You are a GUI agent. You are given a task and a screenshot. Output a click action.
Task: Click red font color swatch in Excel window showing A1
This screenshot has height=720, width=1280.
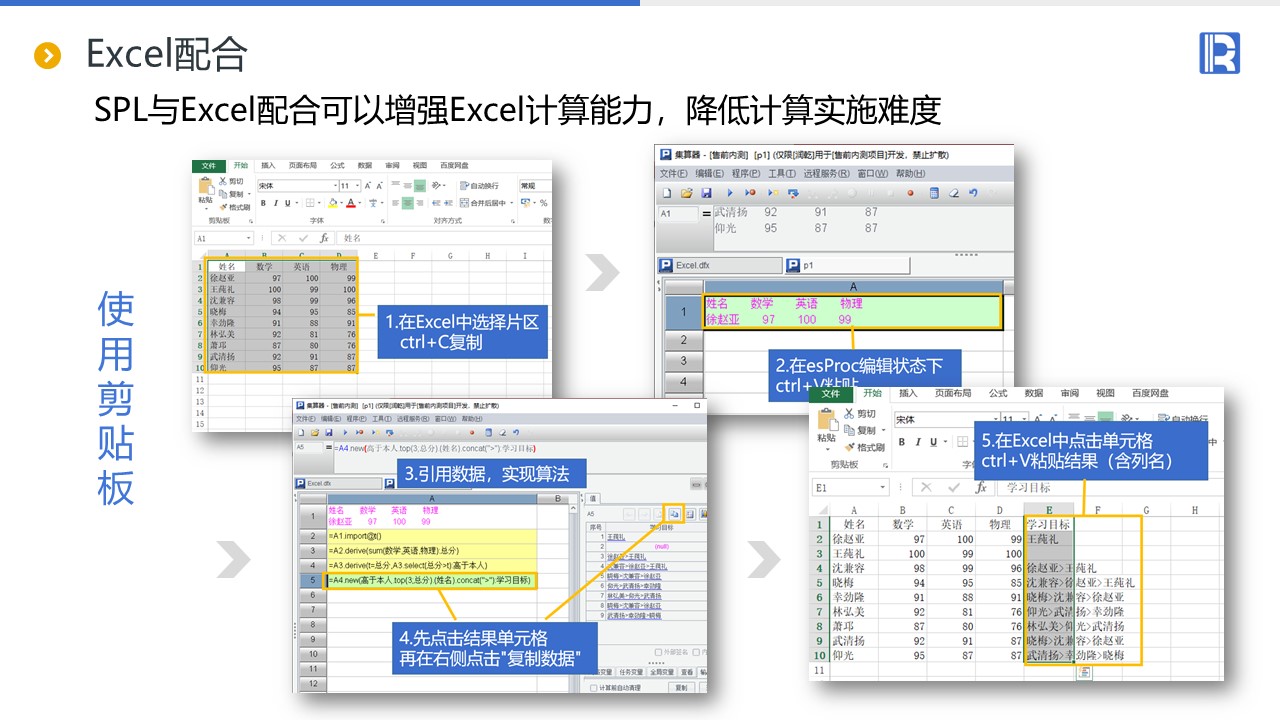[351, 203]
